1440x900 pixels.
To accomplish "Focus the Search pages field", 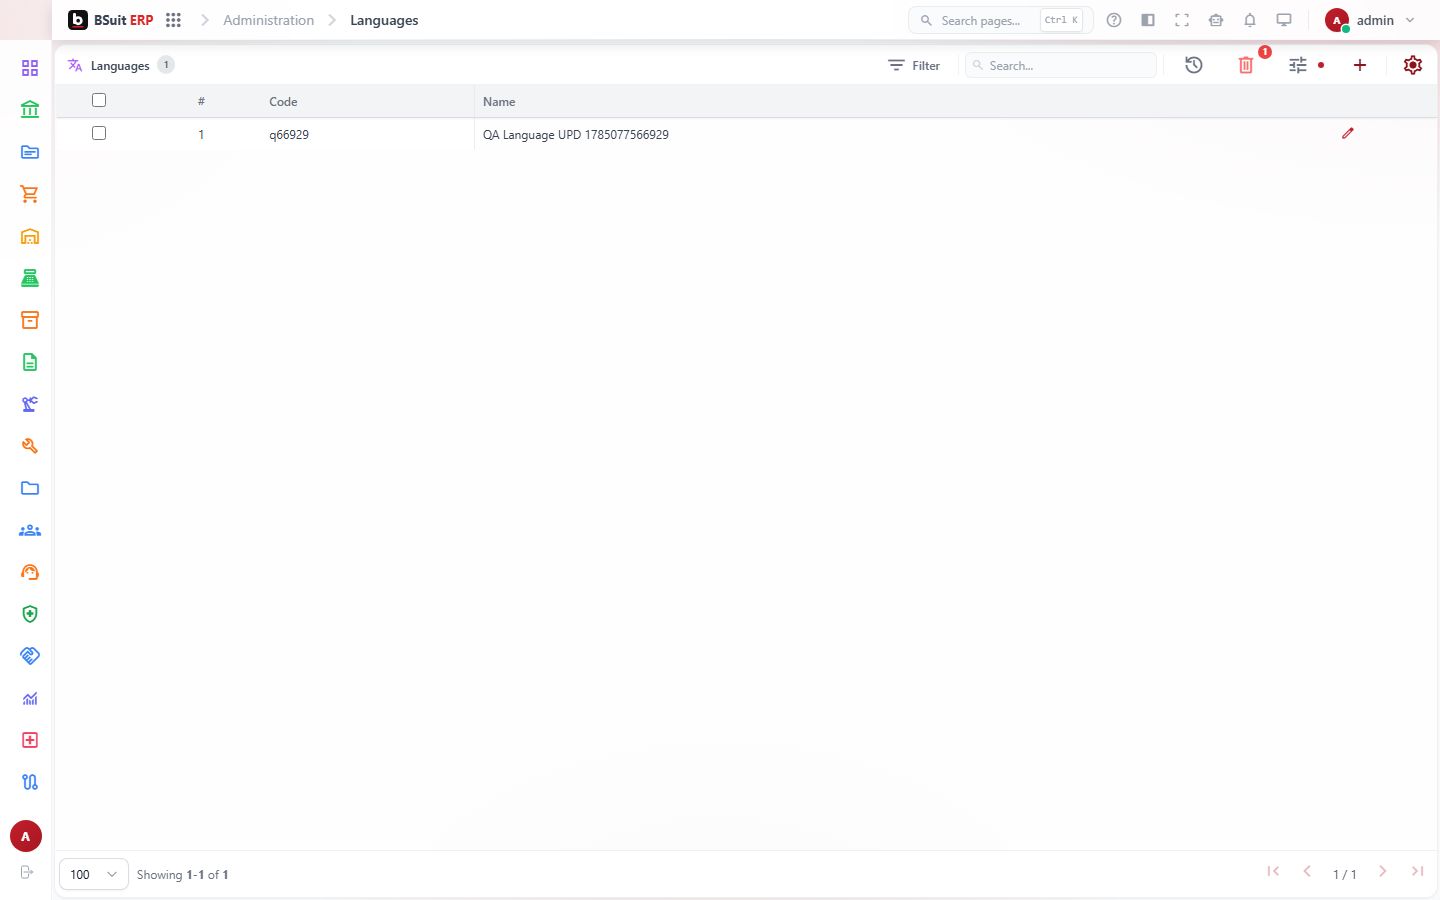I will click(1001, 20).
